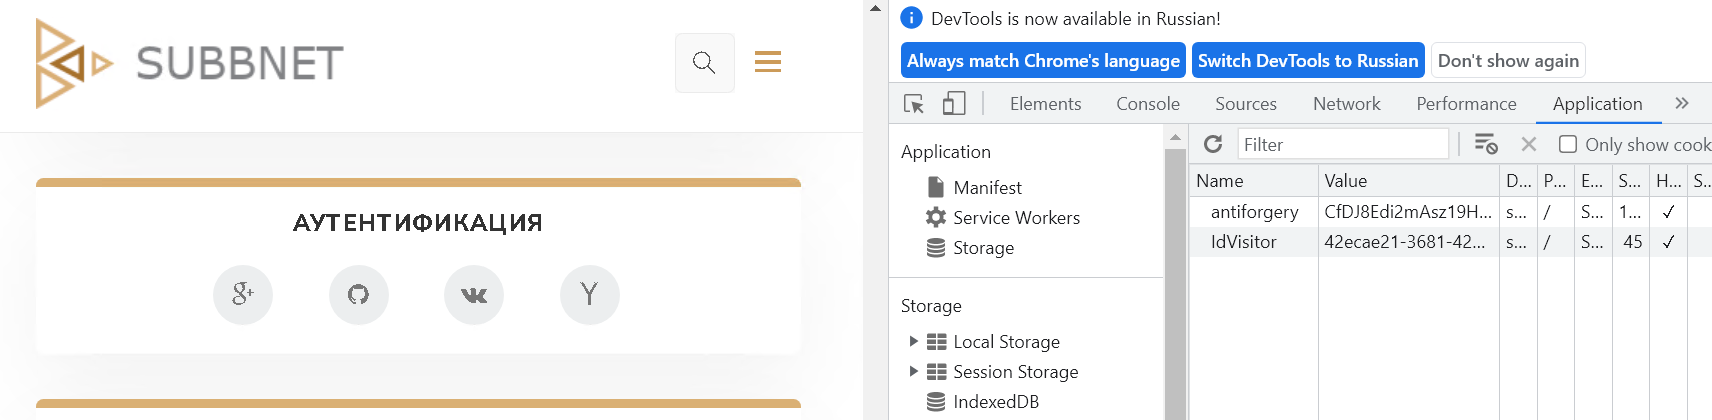Select the antiforgery cookie row
This screenshot has height=420, width=1712.
pyautogui.click(x=1254, y=212)
